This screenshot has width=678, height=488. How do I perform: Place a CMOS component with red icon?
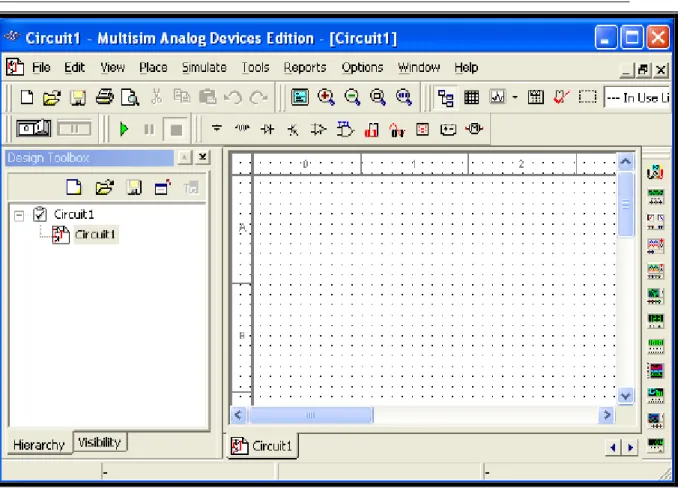[371, 130]
